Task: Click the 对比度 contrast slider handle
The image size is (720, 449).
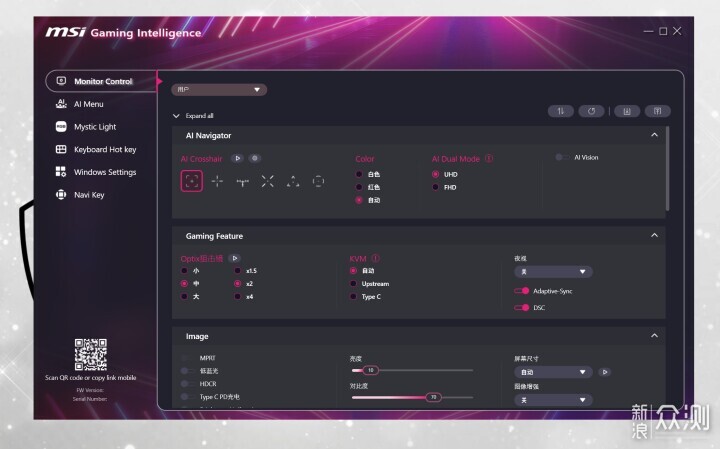Action: (433, 397)
